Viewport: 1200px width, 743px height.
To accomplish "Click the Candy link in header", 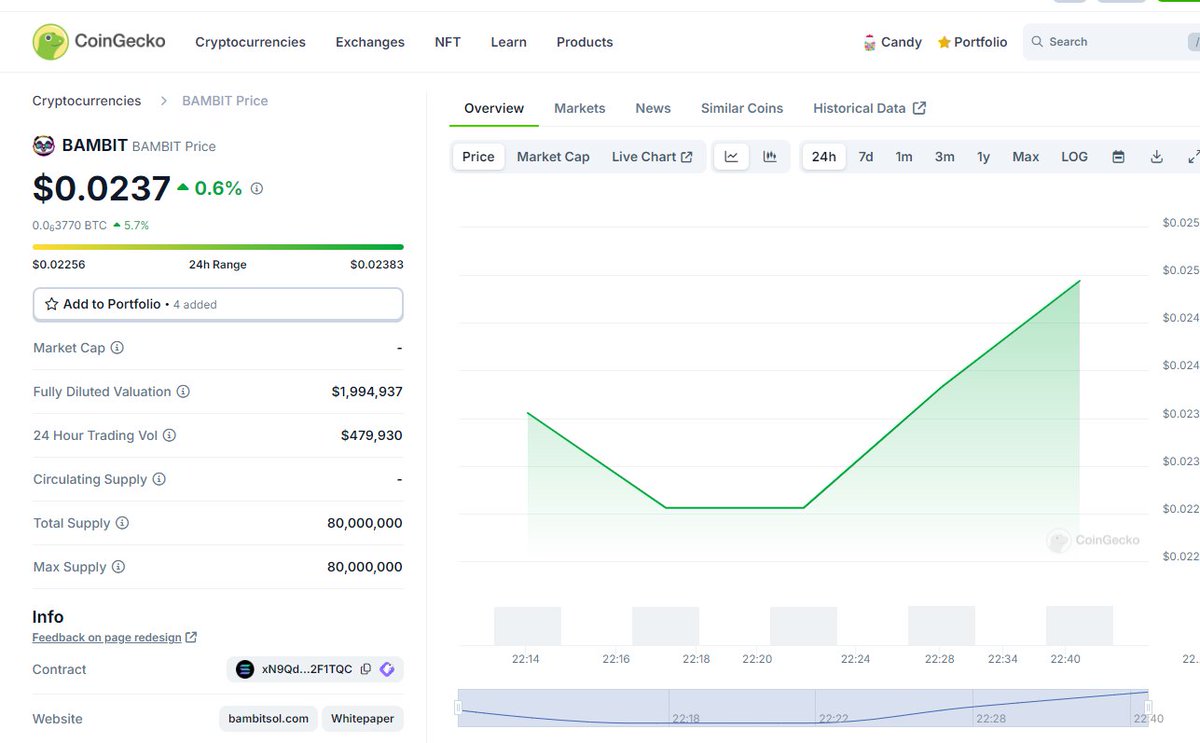I will click(x=892, y=42).
